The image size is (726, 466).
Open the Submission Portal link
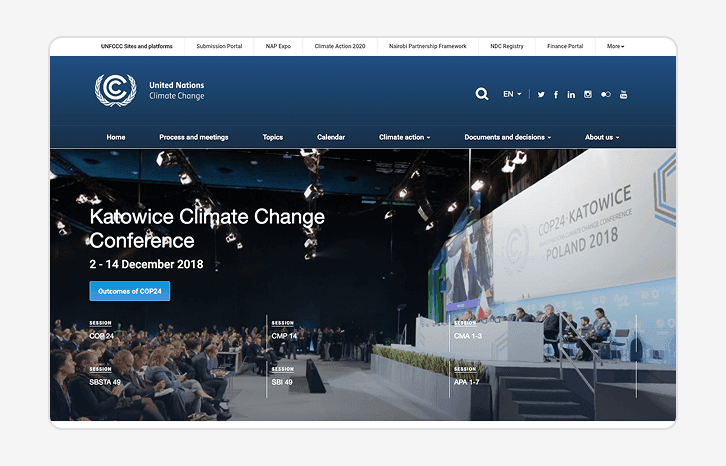click(219, 46)
